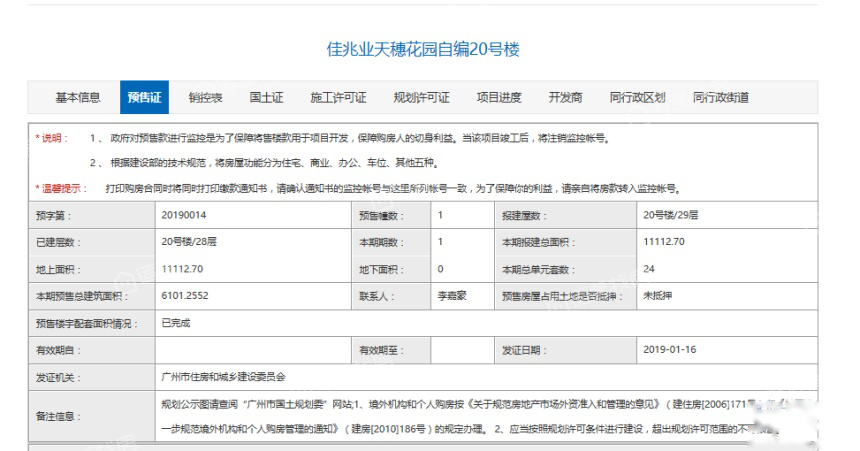Image resolution: width=860 pixels, height=451 pixels.
Task: Click the 报建屋数 label
Action: pos(524,216)
